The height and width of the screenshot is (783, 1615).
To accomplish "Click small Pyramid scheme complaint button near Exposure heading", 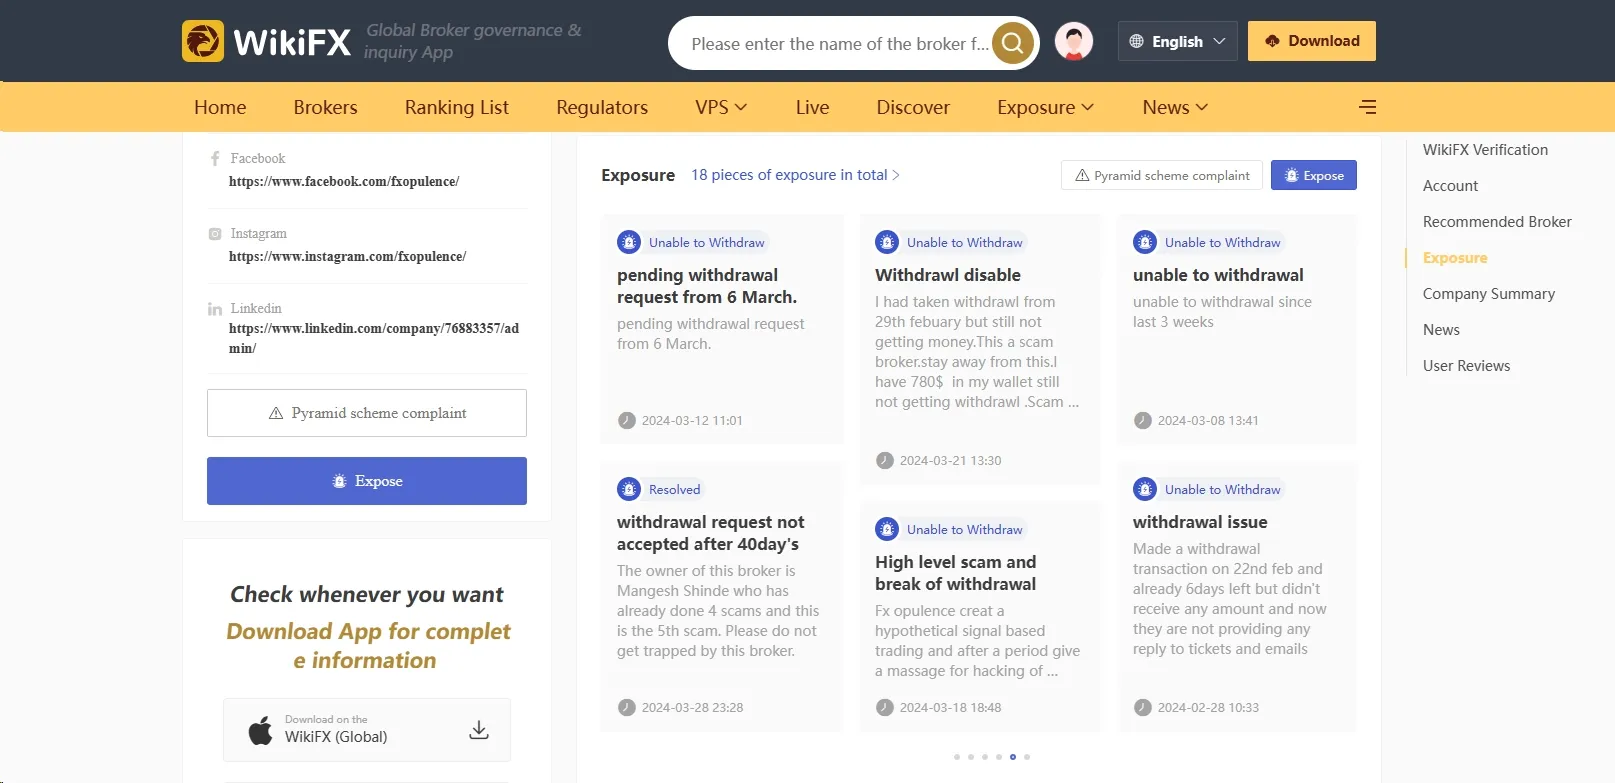I will [1162, 175].
